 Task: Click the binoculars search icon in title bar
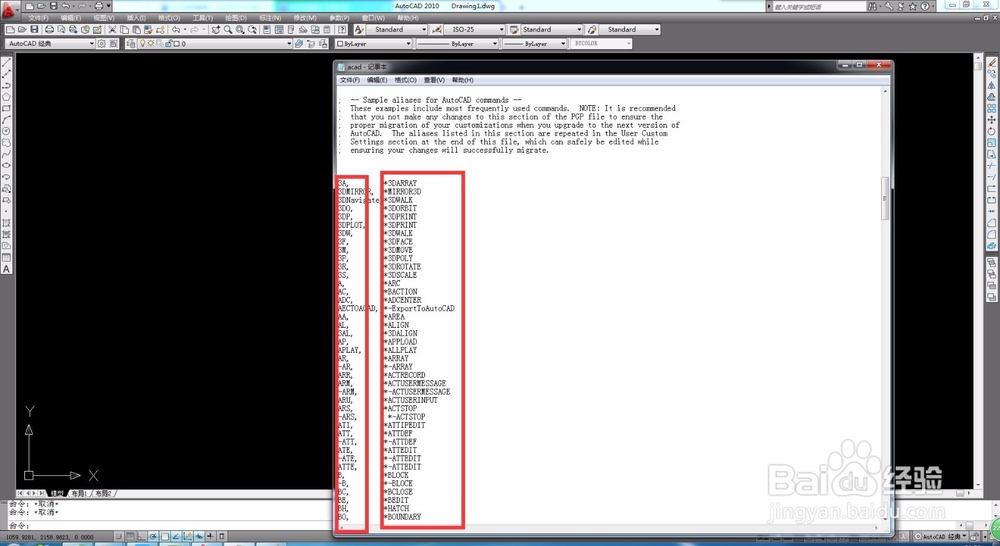point(872,6)
